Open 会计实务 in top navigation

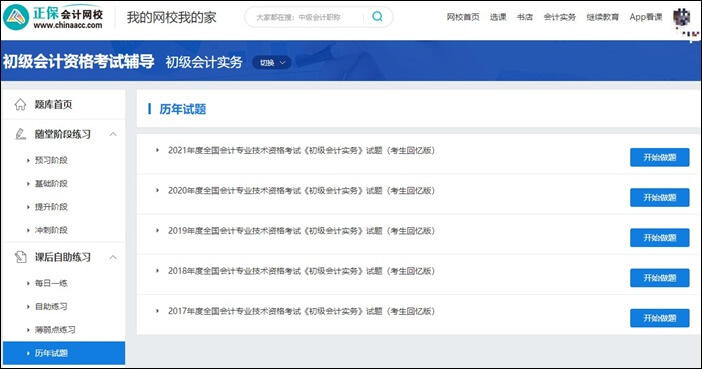[x=560, y=17]
